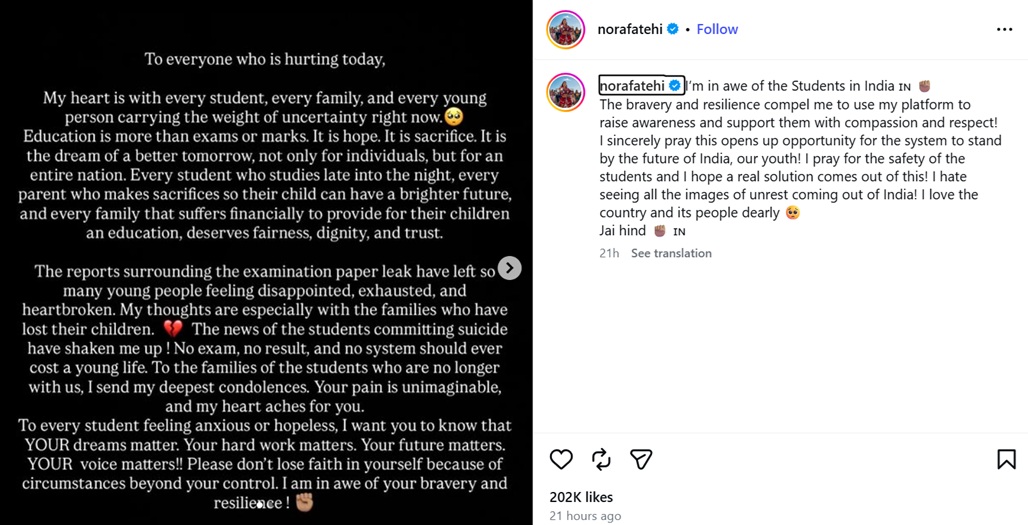Open the three-dot more options menu
This screenshot has width=1028, height=525.
[x=1004, y=29]
